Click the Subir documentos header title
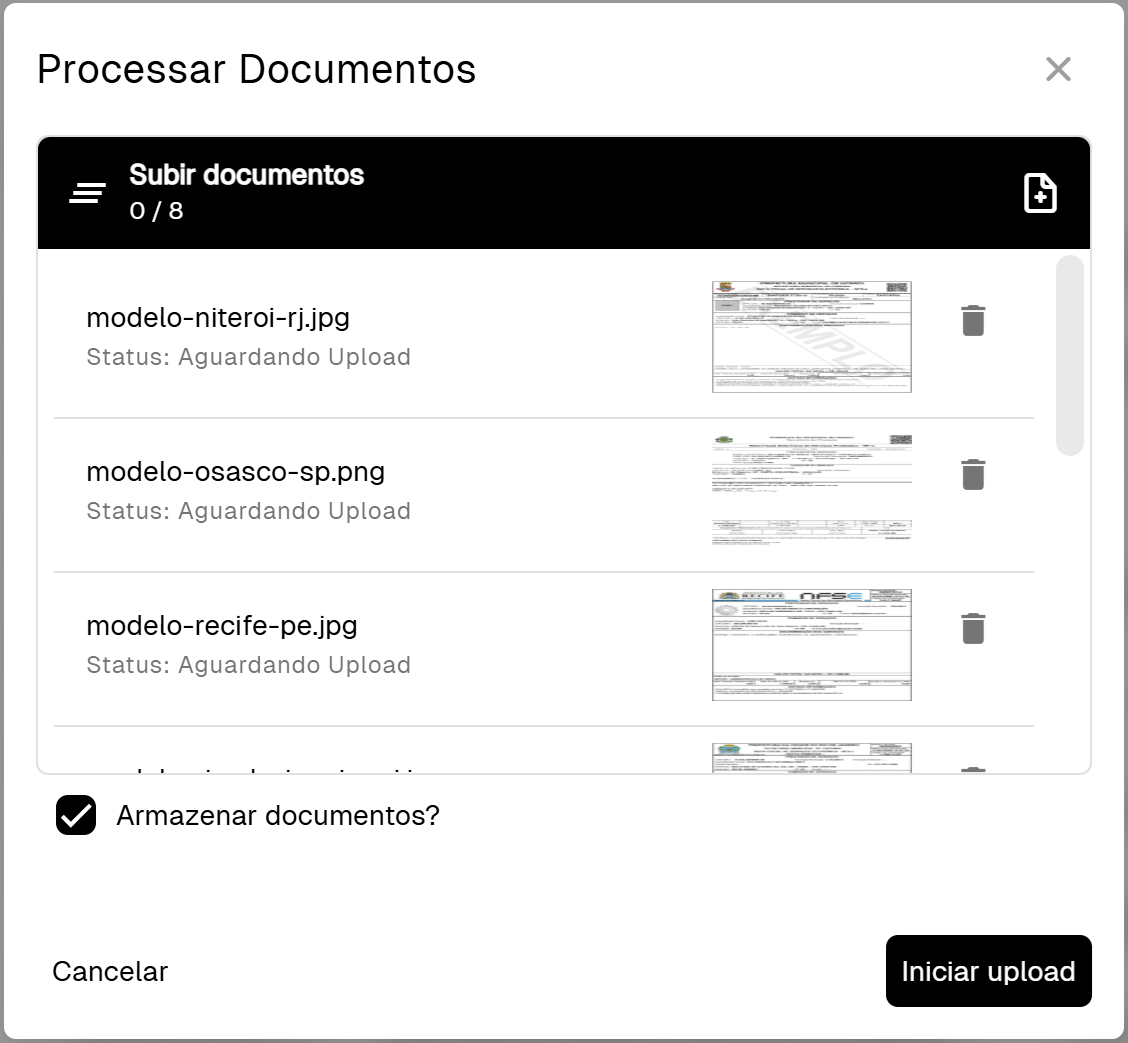1128x1043 pixels. [247, 175]
